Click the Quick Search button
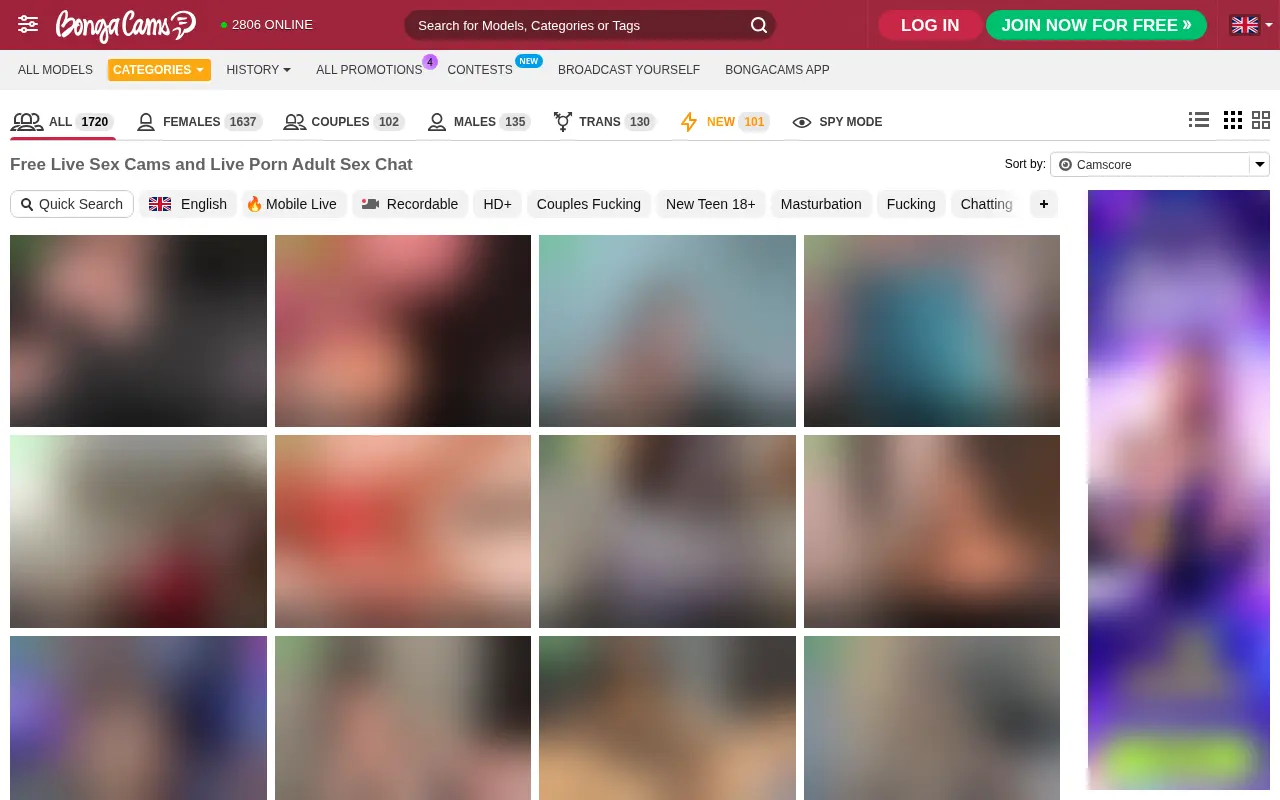 point(72,204)
